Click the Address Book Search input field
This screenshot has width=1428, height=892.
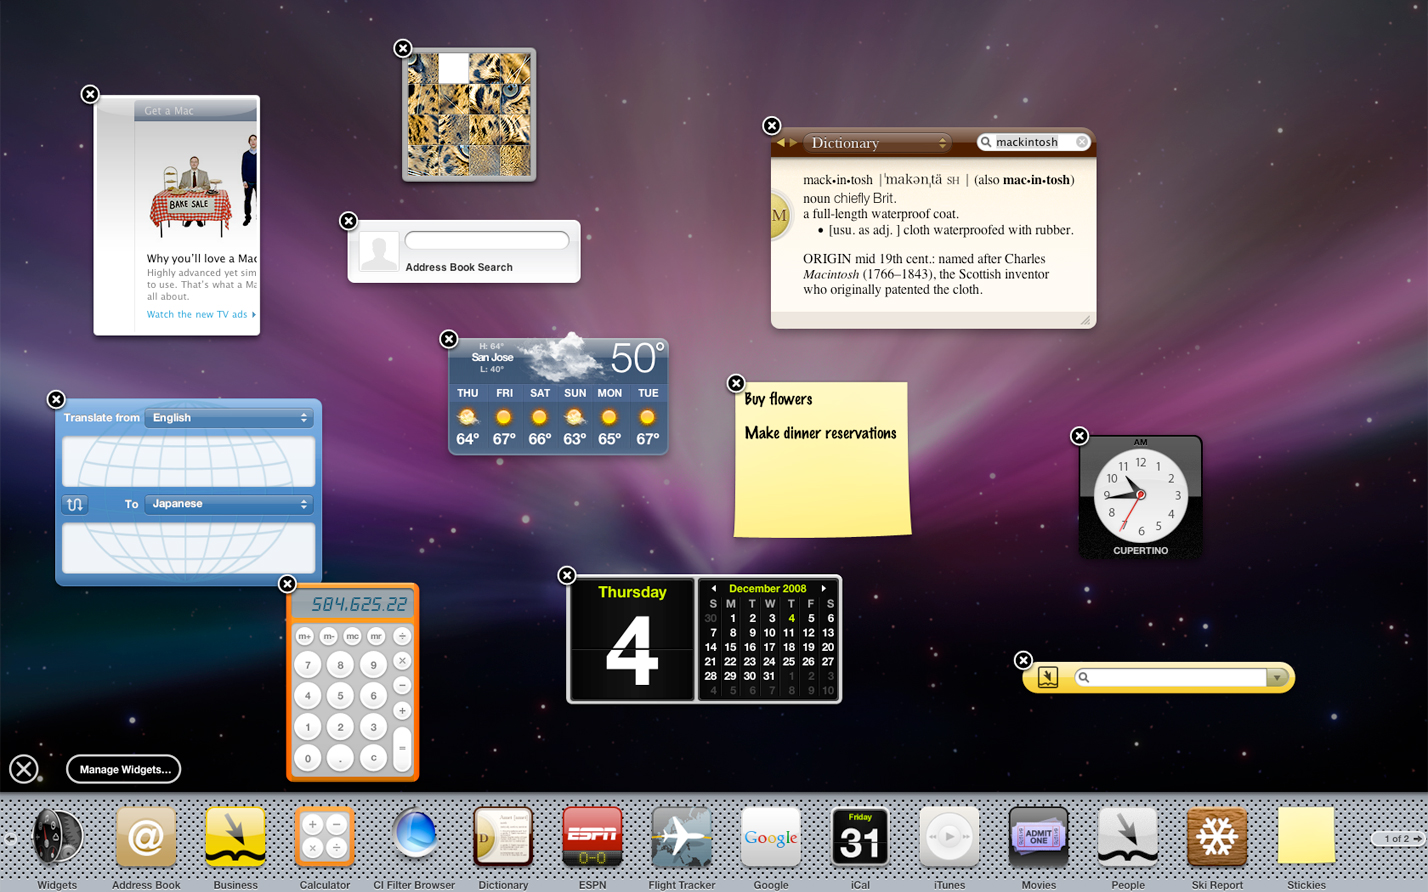(x=487, y=241)
